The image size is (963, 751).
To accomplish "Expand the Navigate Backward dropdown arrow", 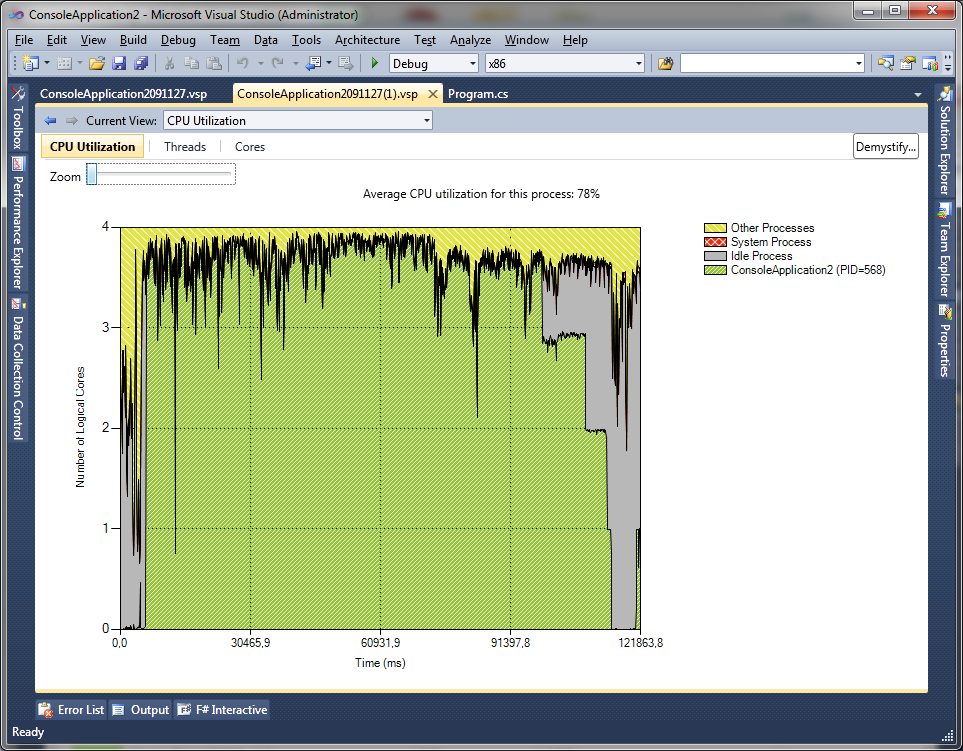I will 329,63.
